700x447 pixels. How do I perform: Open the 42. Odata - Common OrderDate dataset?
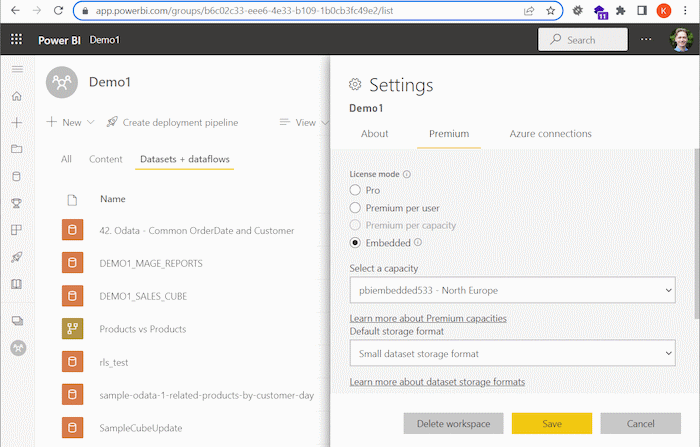coord(196,230)
